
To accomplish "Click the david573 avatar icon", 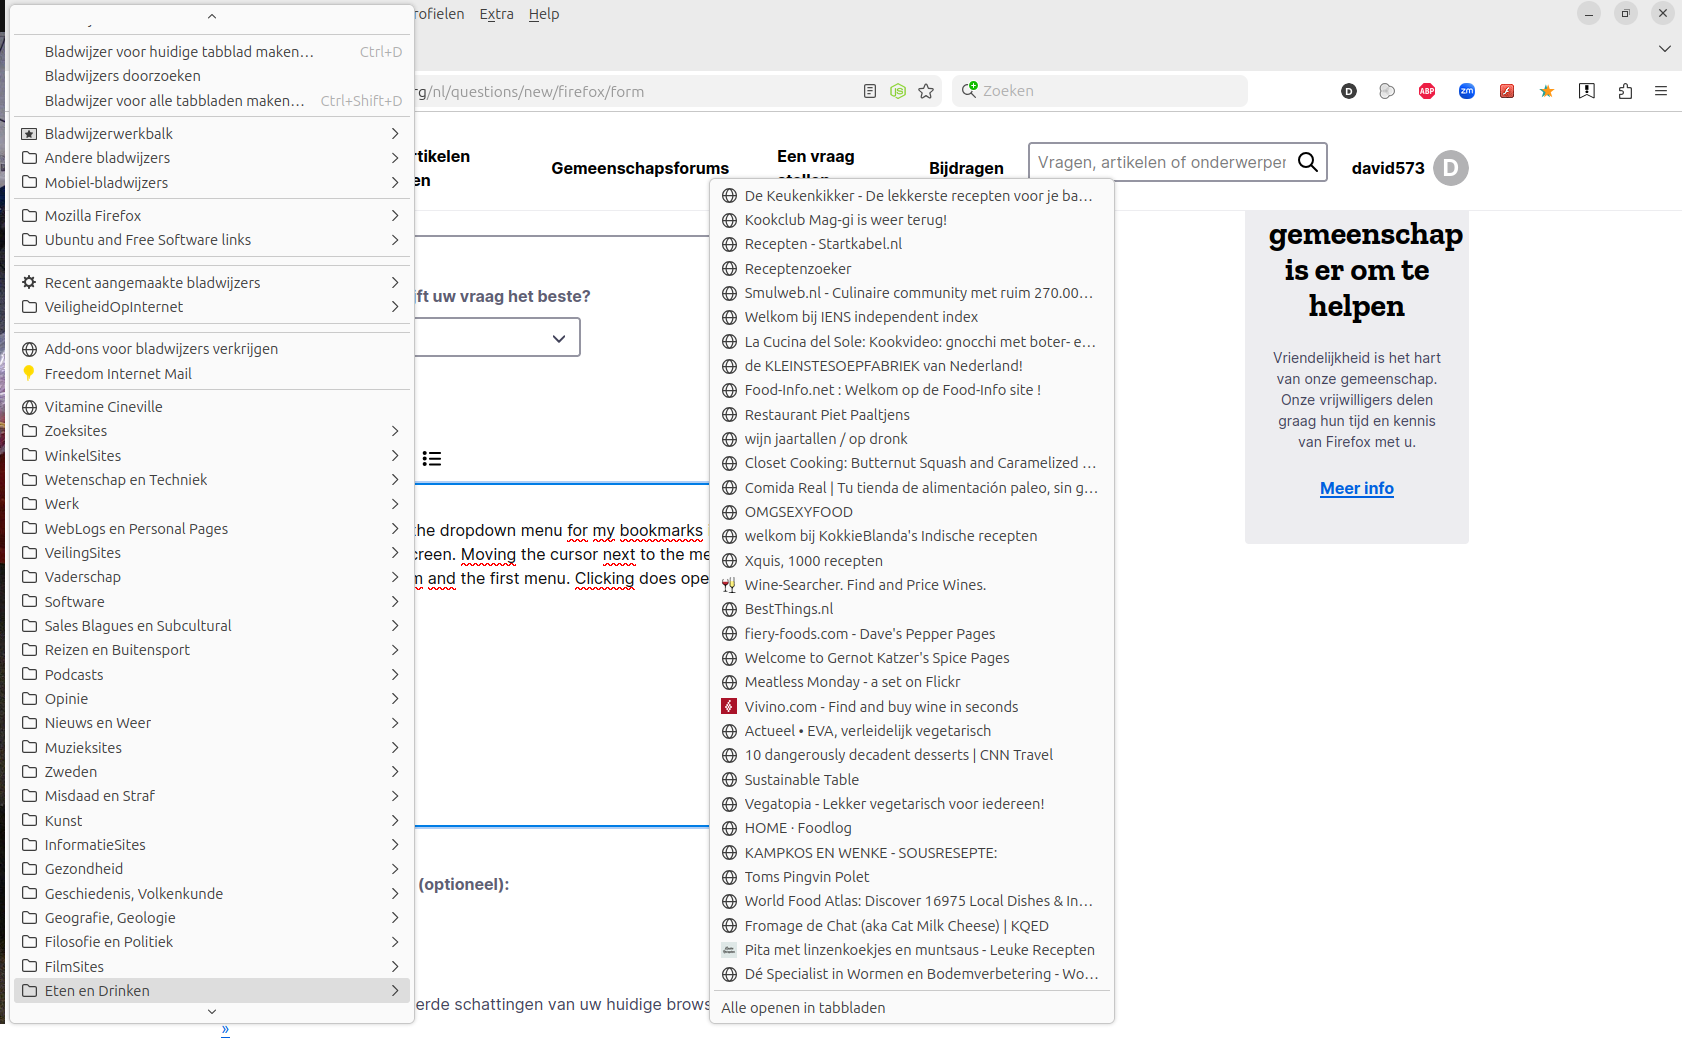I will pos(1450,168).
